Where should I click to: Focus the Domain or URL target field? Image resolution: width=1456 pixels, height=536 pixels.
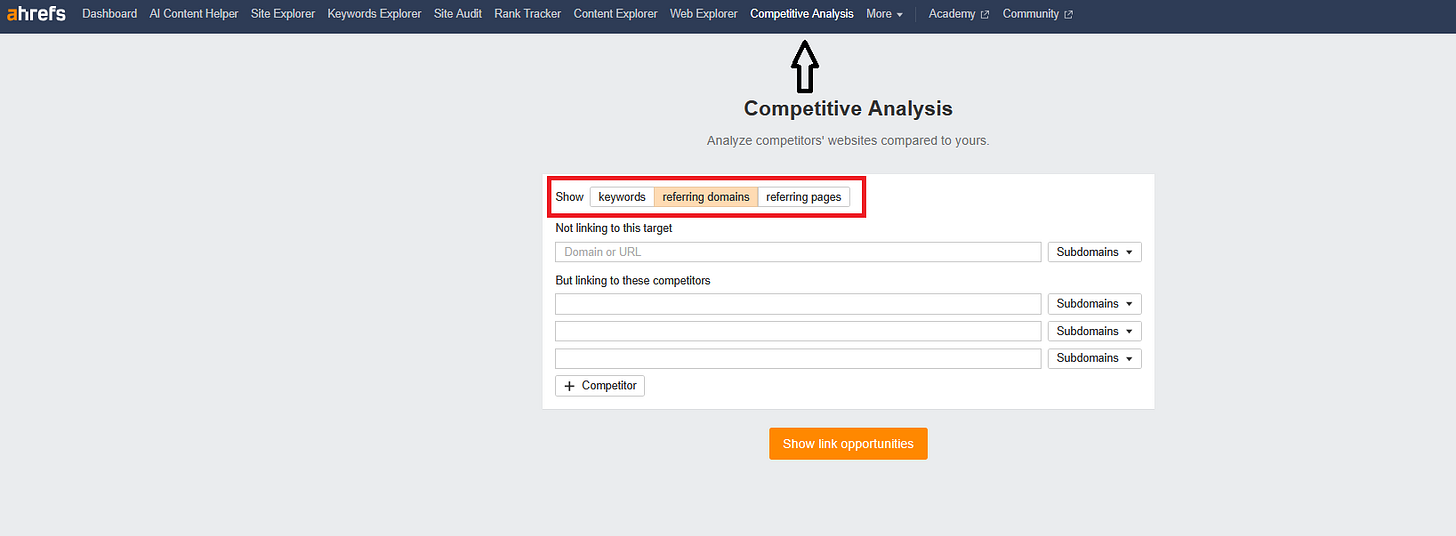click(798, 252)
